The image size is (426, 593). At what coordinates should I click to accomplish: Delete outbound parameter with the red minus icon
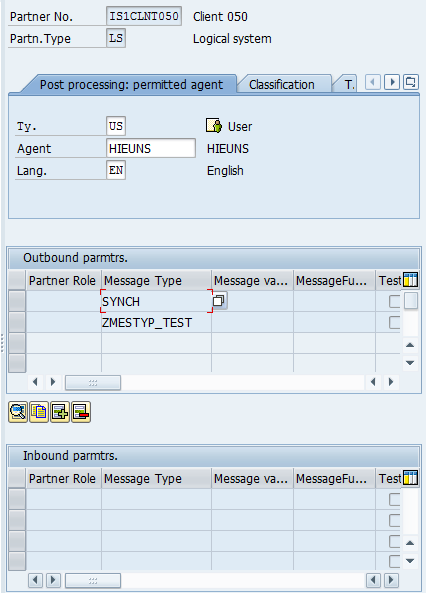[x=81, y=412]
